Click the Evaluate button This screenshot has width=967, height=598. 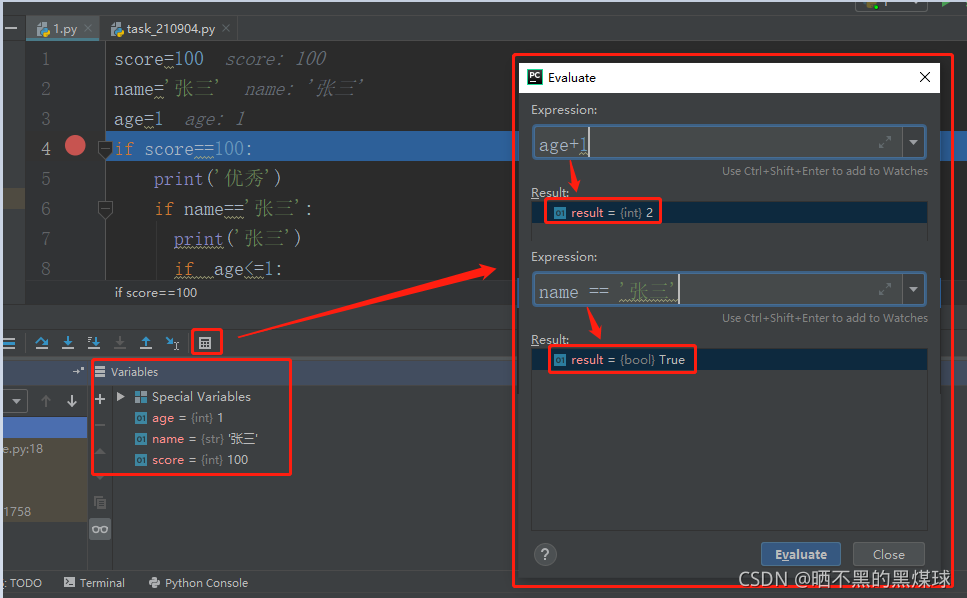click(x=800, y=554)
